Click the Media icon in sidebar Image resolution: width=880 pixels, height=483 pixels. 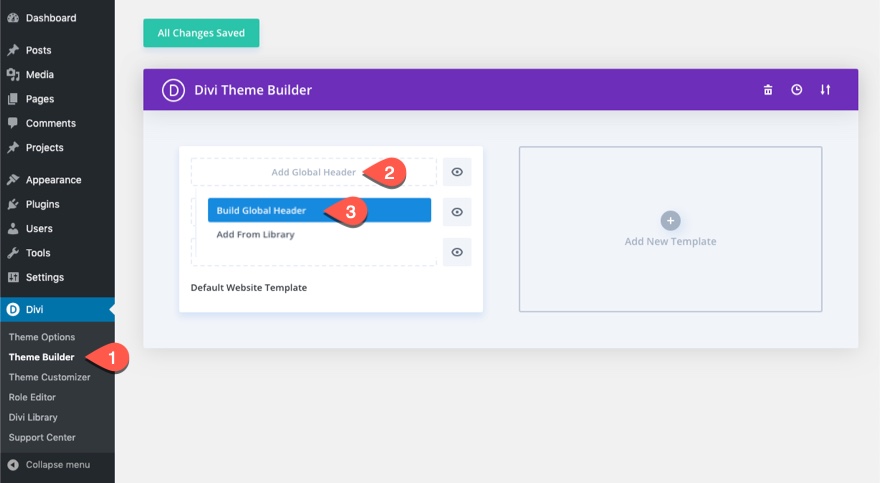[13, 75]
